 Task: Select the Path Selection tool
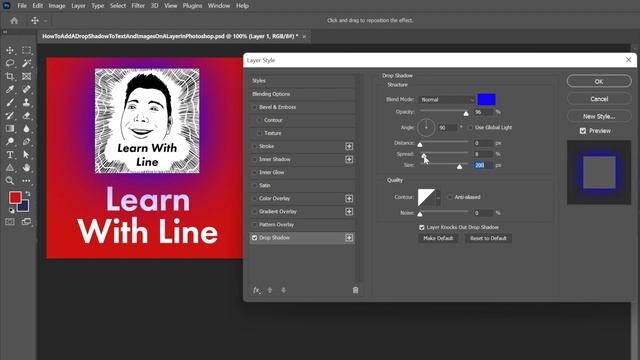point(27,155)
